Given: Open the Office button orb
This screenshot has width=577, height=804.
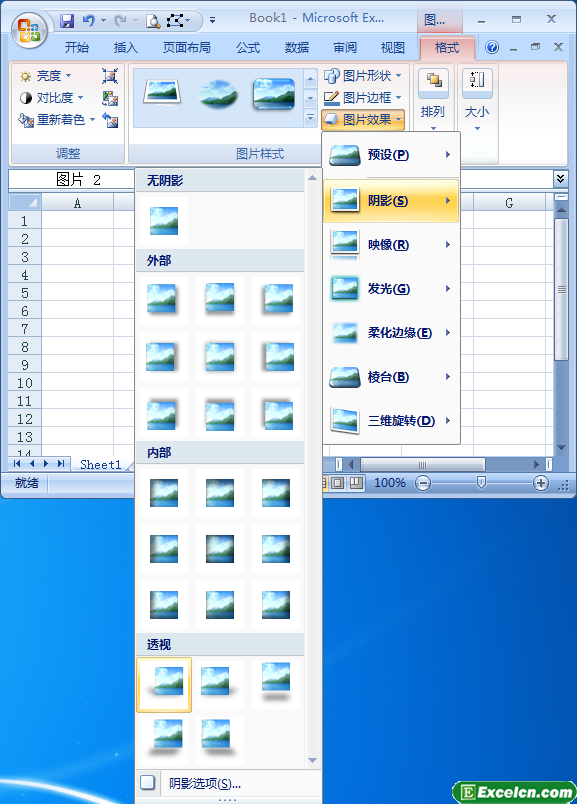Looking at the screenshot, I should coord(29,30).
